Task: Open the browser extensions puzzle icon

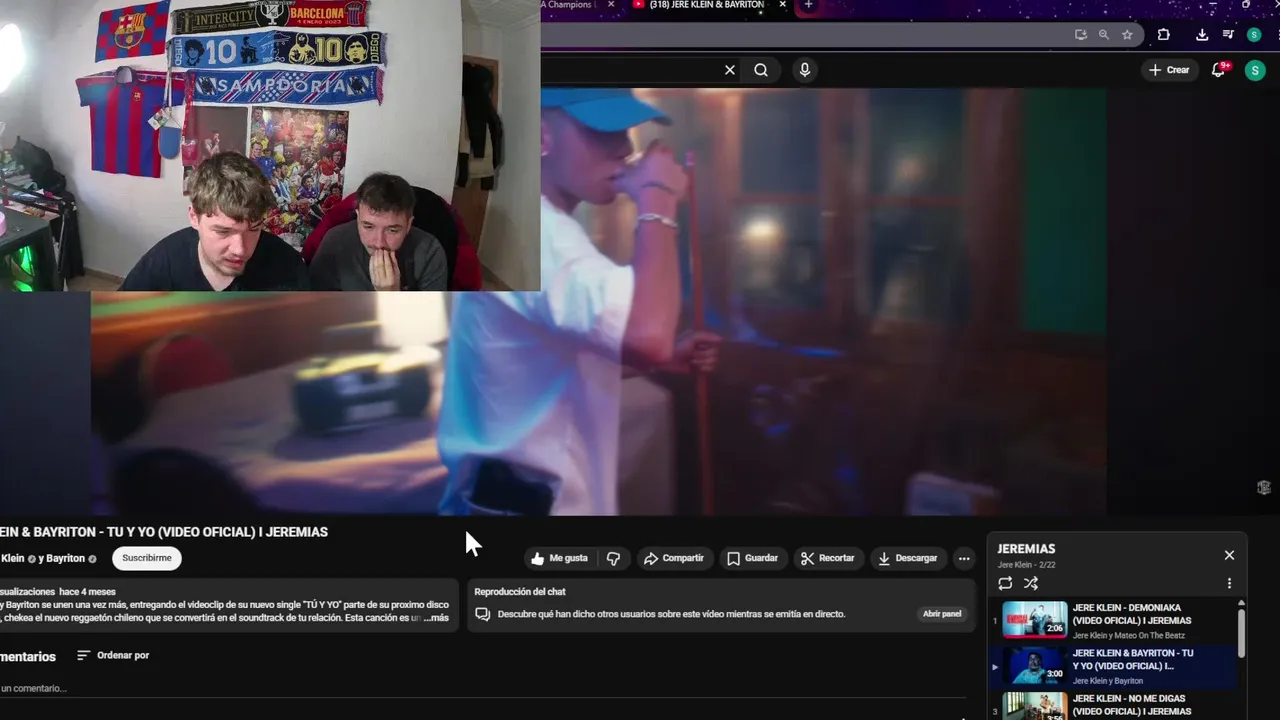Action: (1164, 34)
